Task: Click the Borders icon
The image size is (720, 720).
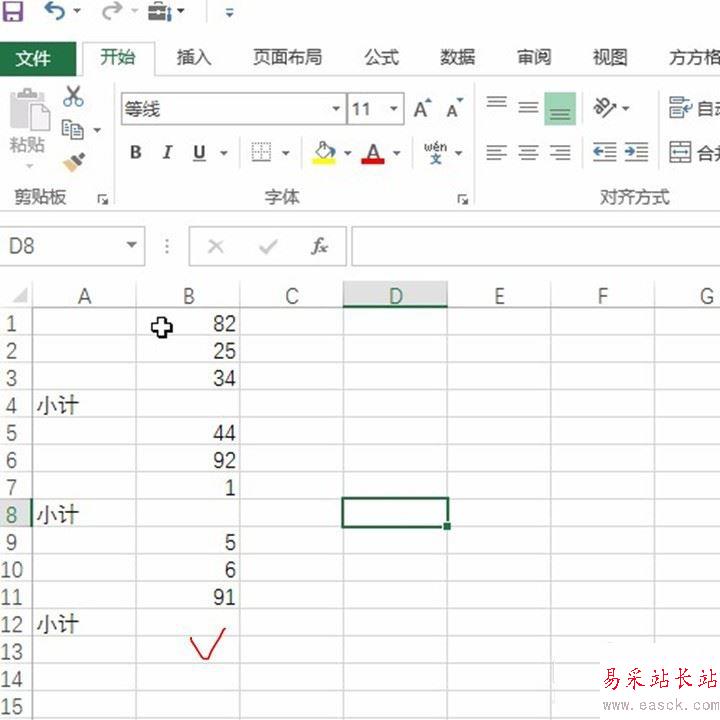Action: tap(261, 152)
